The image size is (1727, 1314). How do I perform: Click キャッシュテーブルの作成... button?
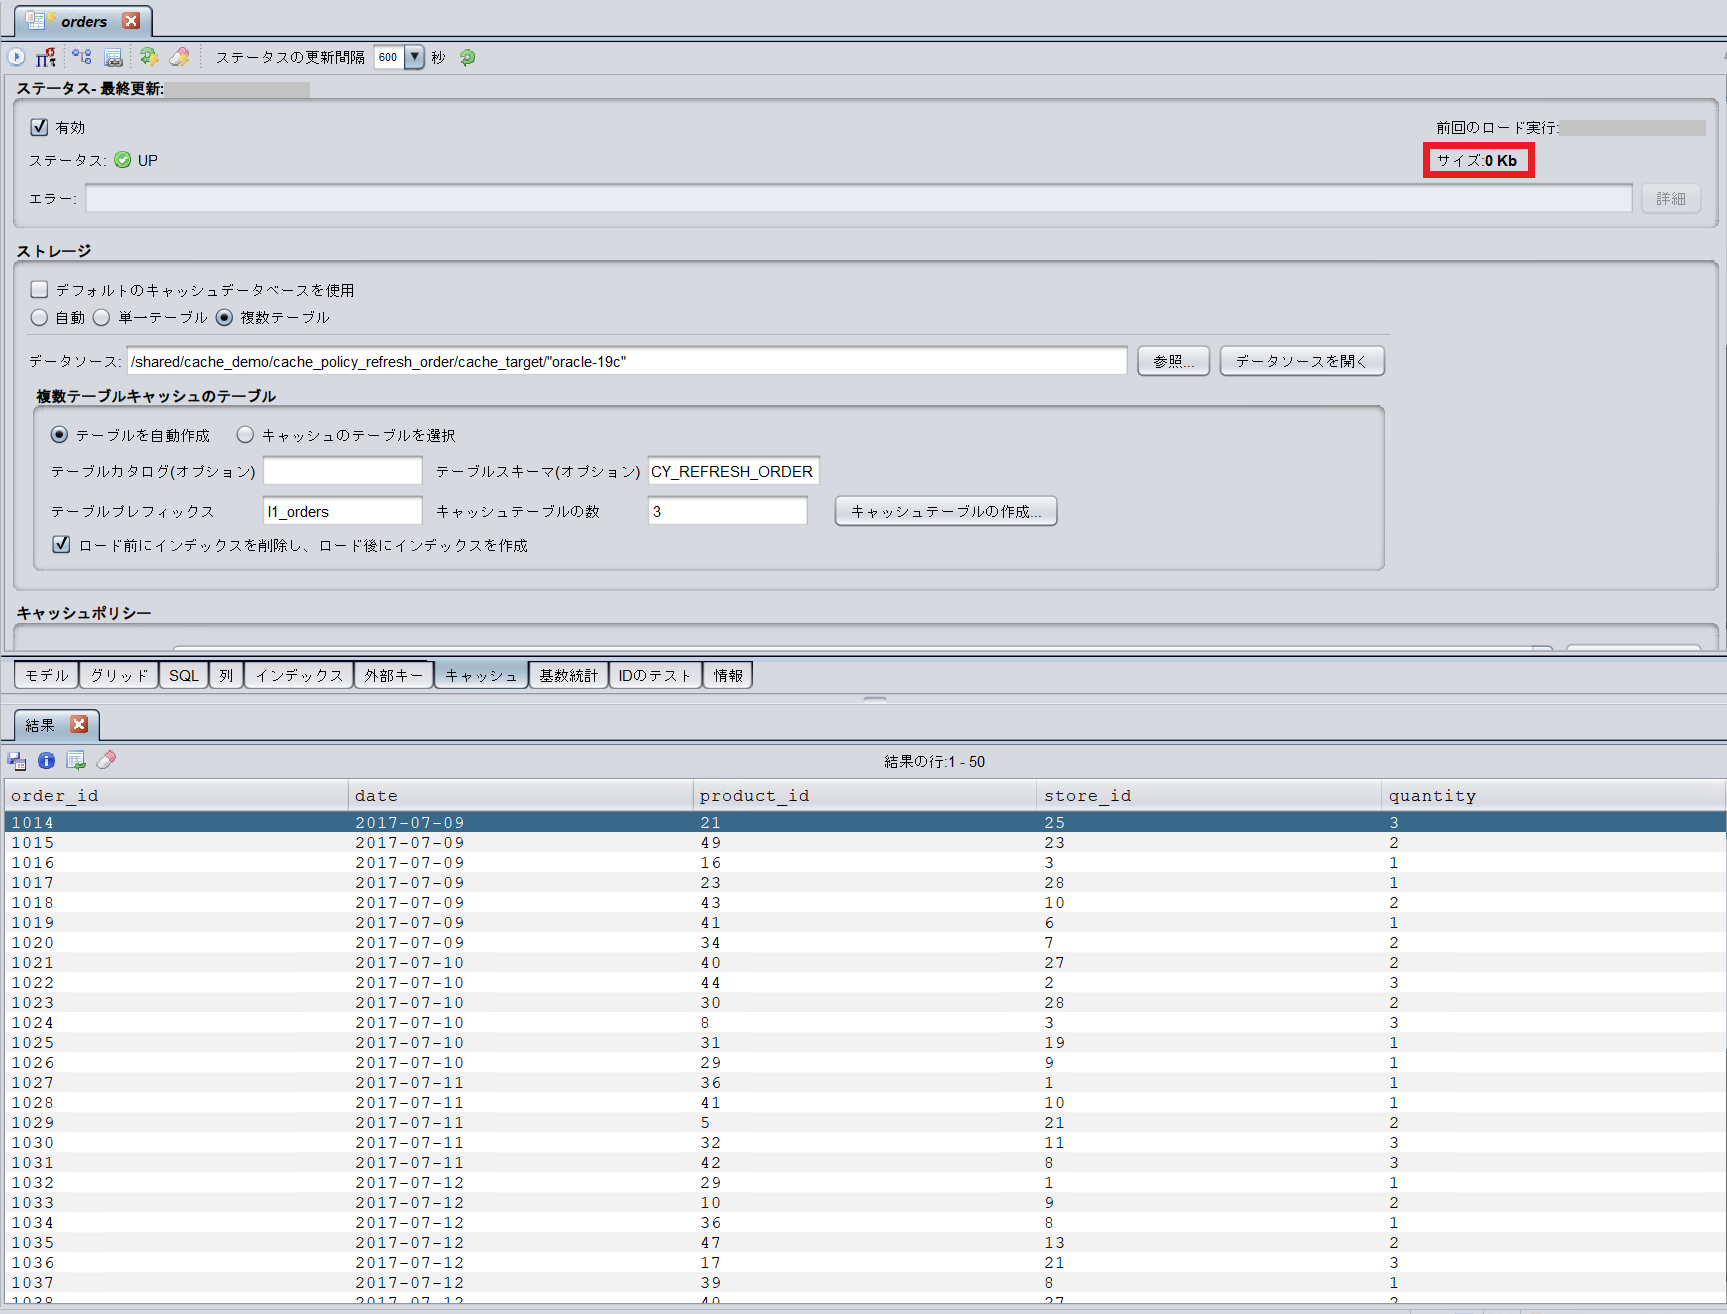946,511
